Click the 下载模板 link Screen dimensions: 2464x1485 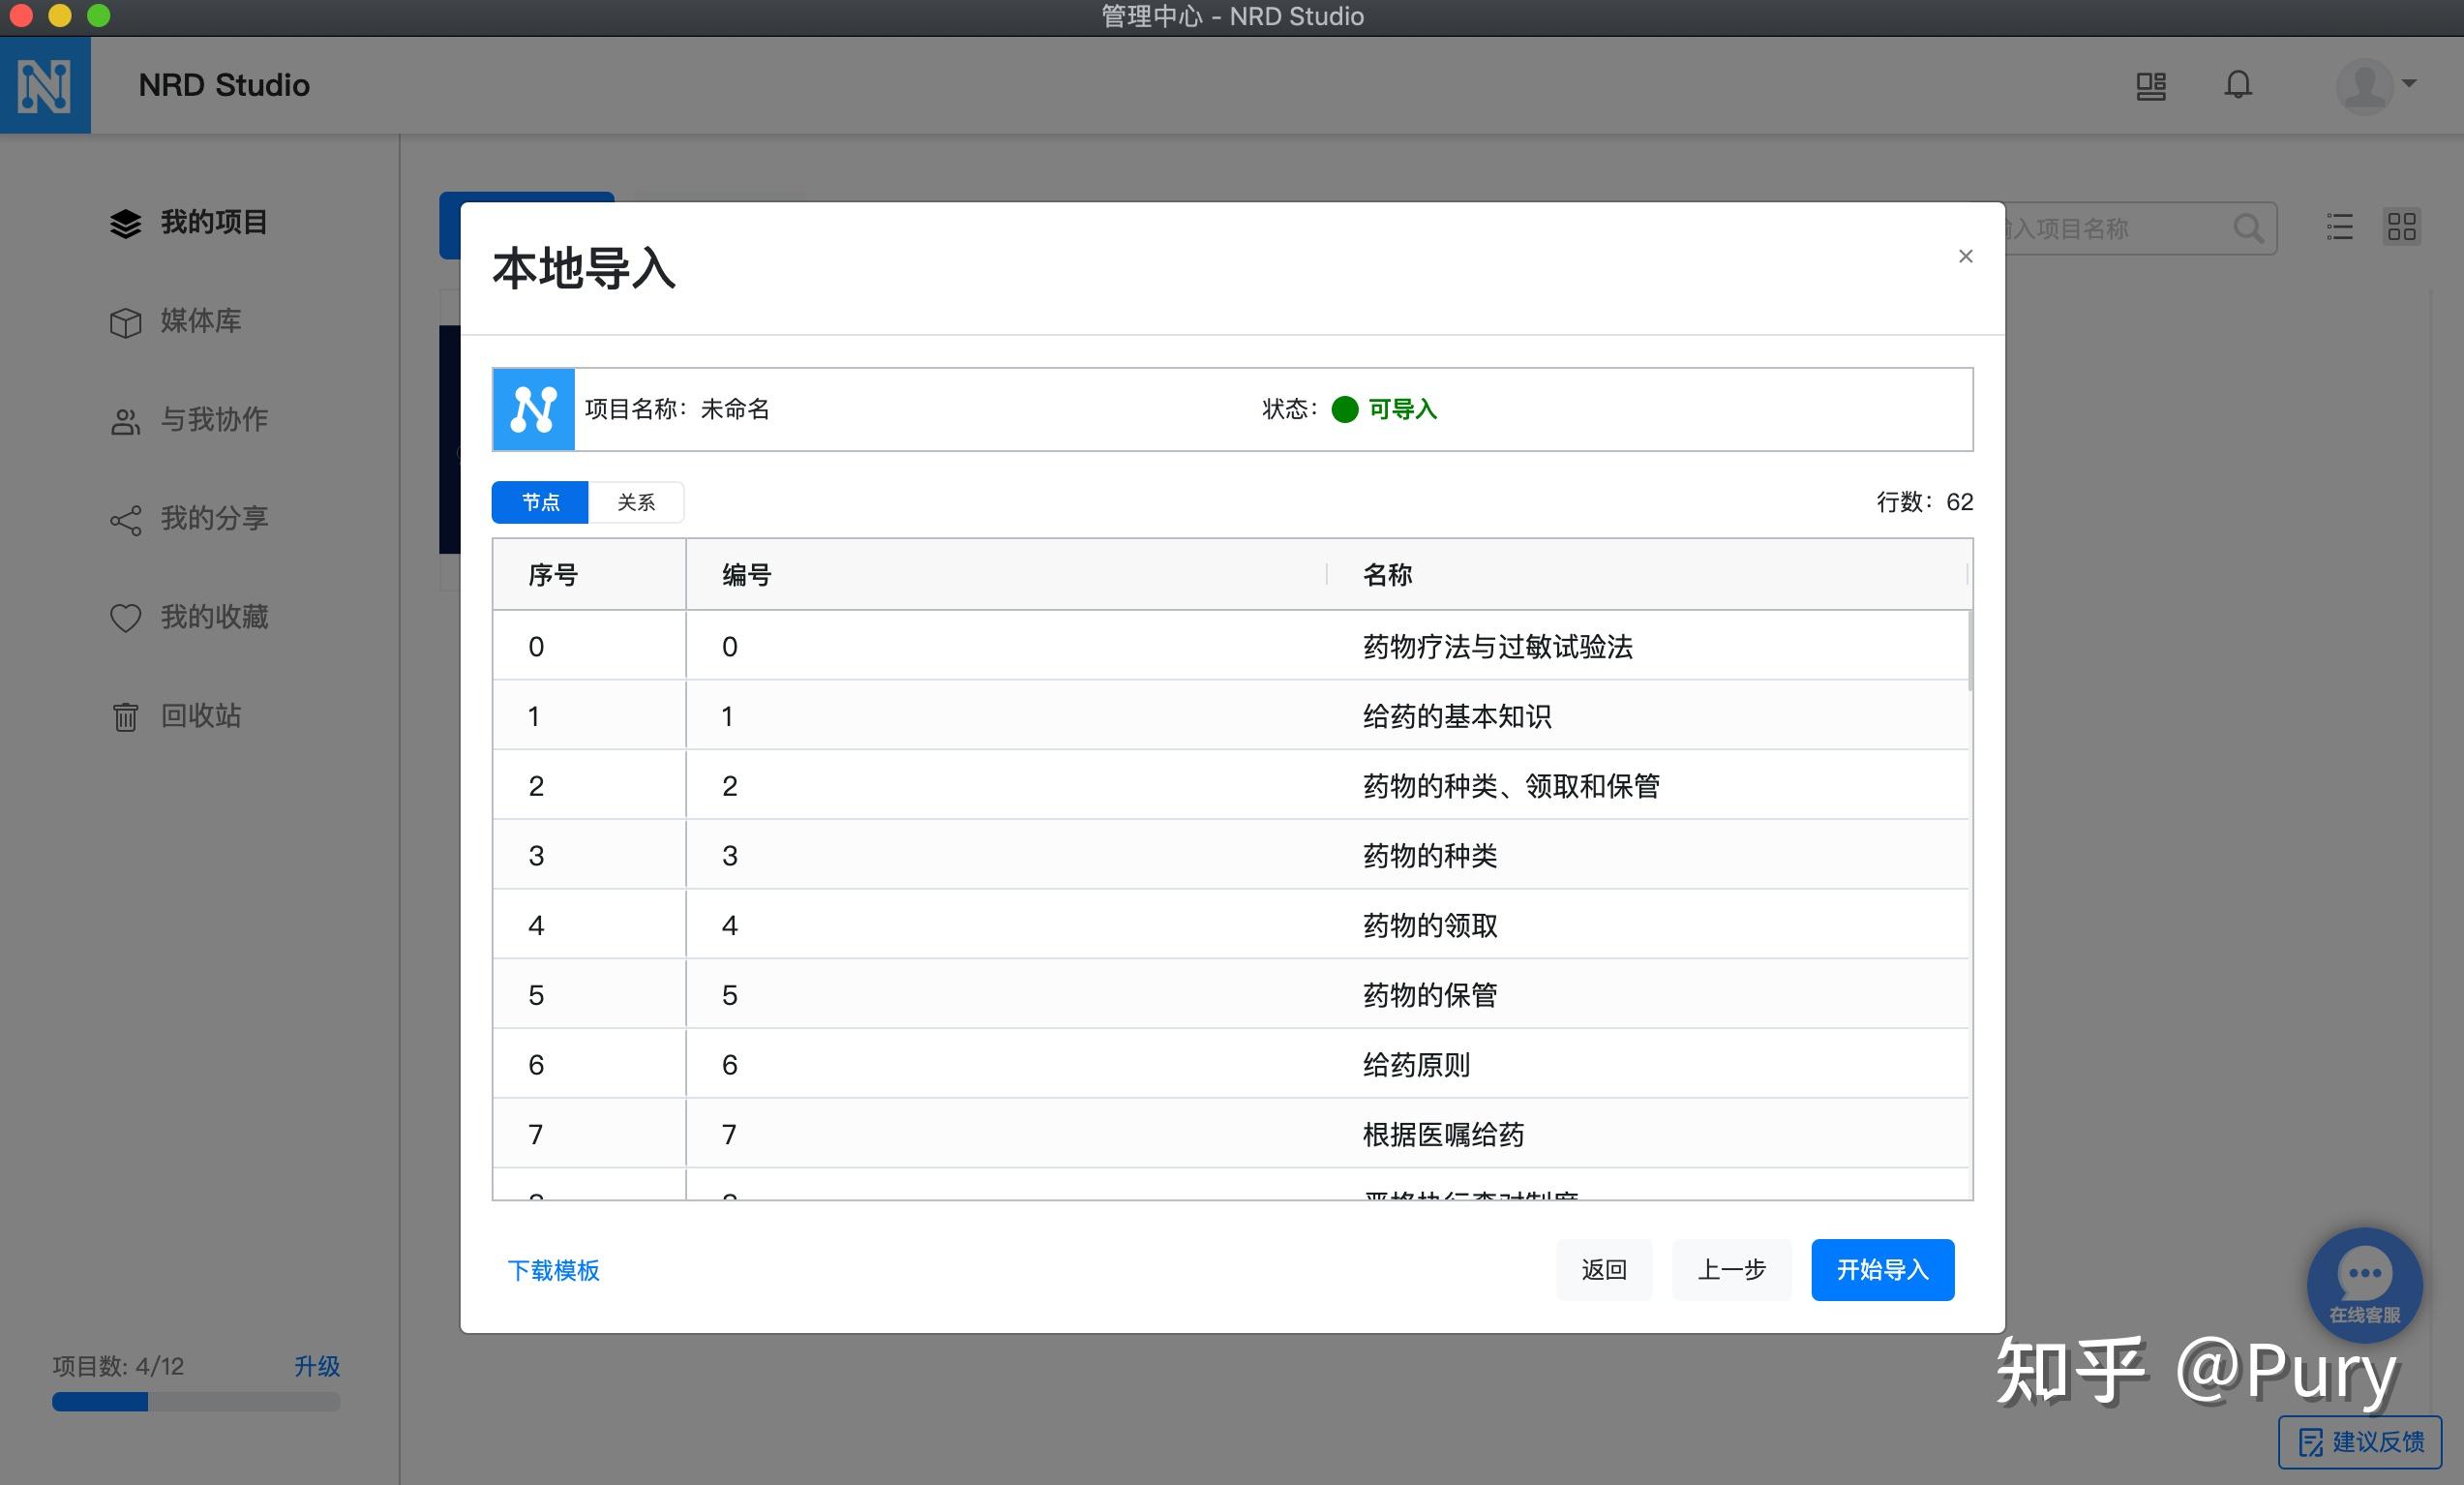pos(553,1271)
